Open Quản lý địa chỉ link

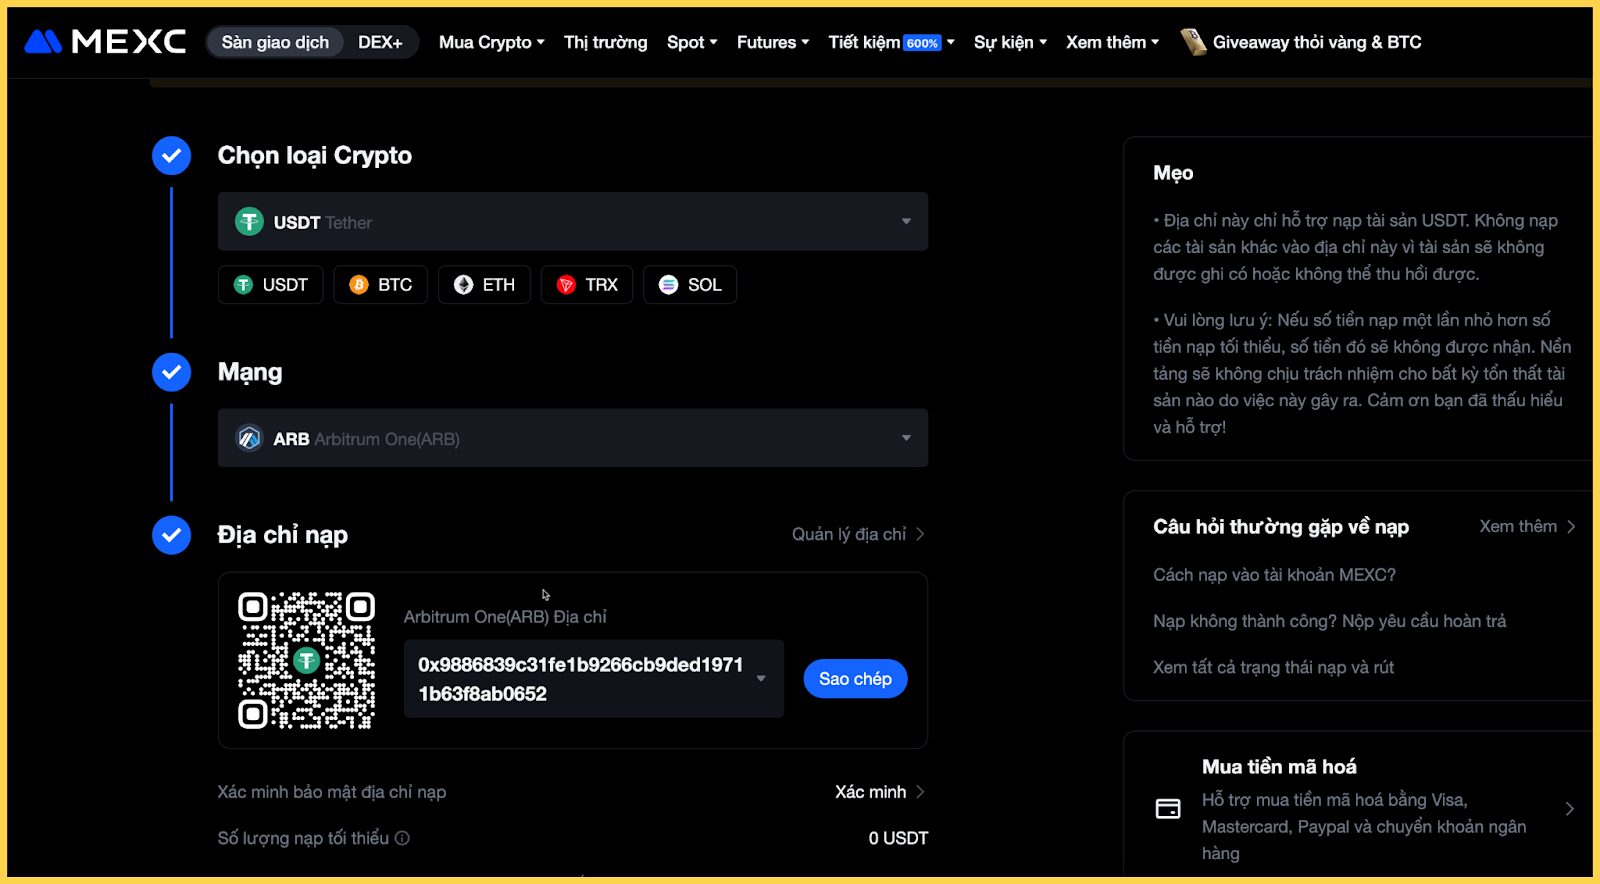858,534
